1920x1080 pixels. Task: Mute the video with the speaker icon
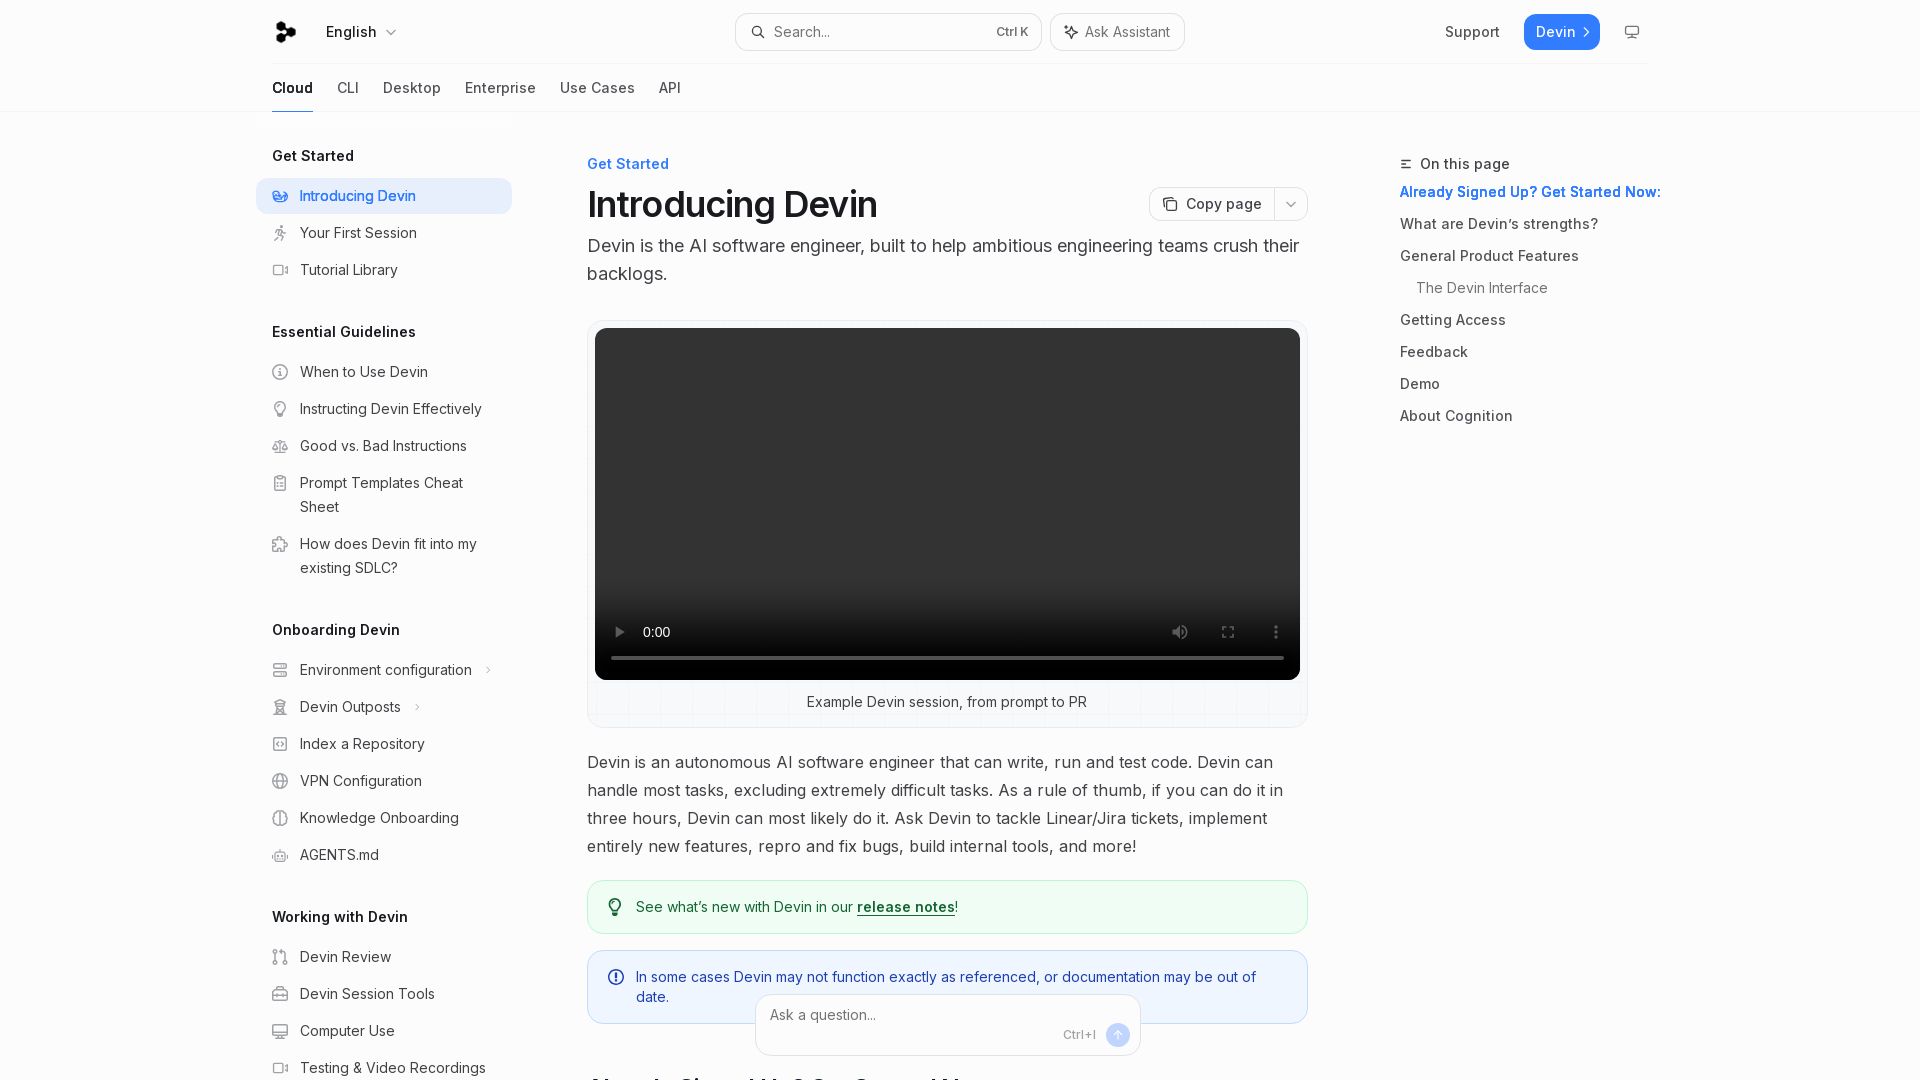click(x=1180, y=632)
